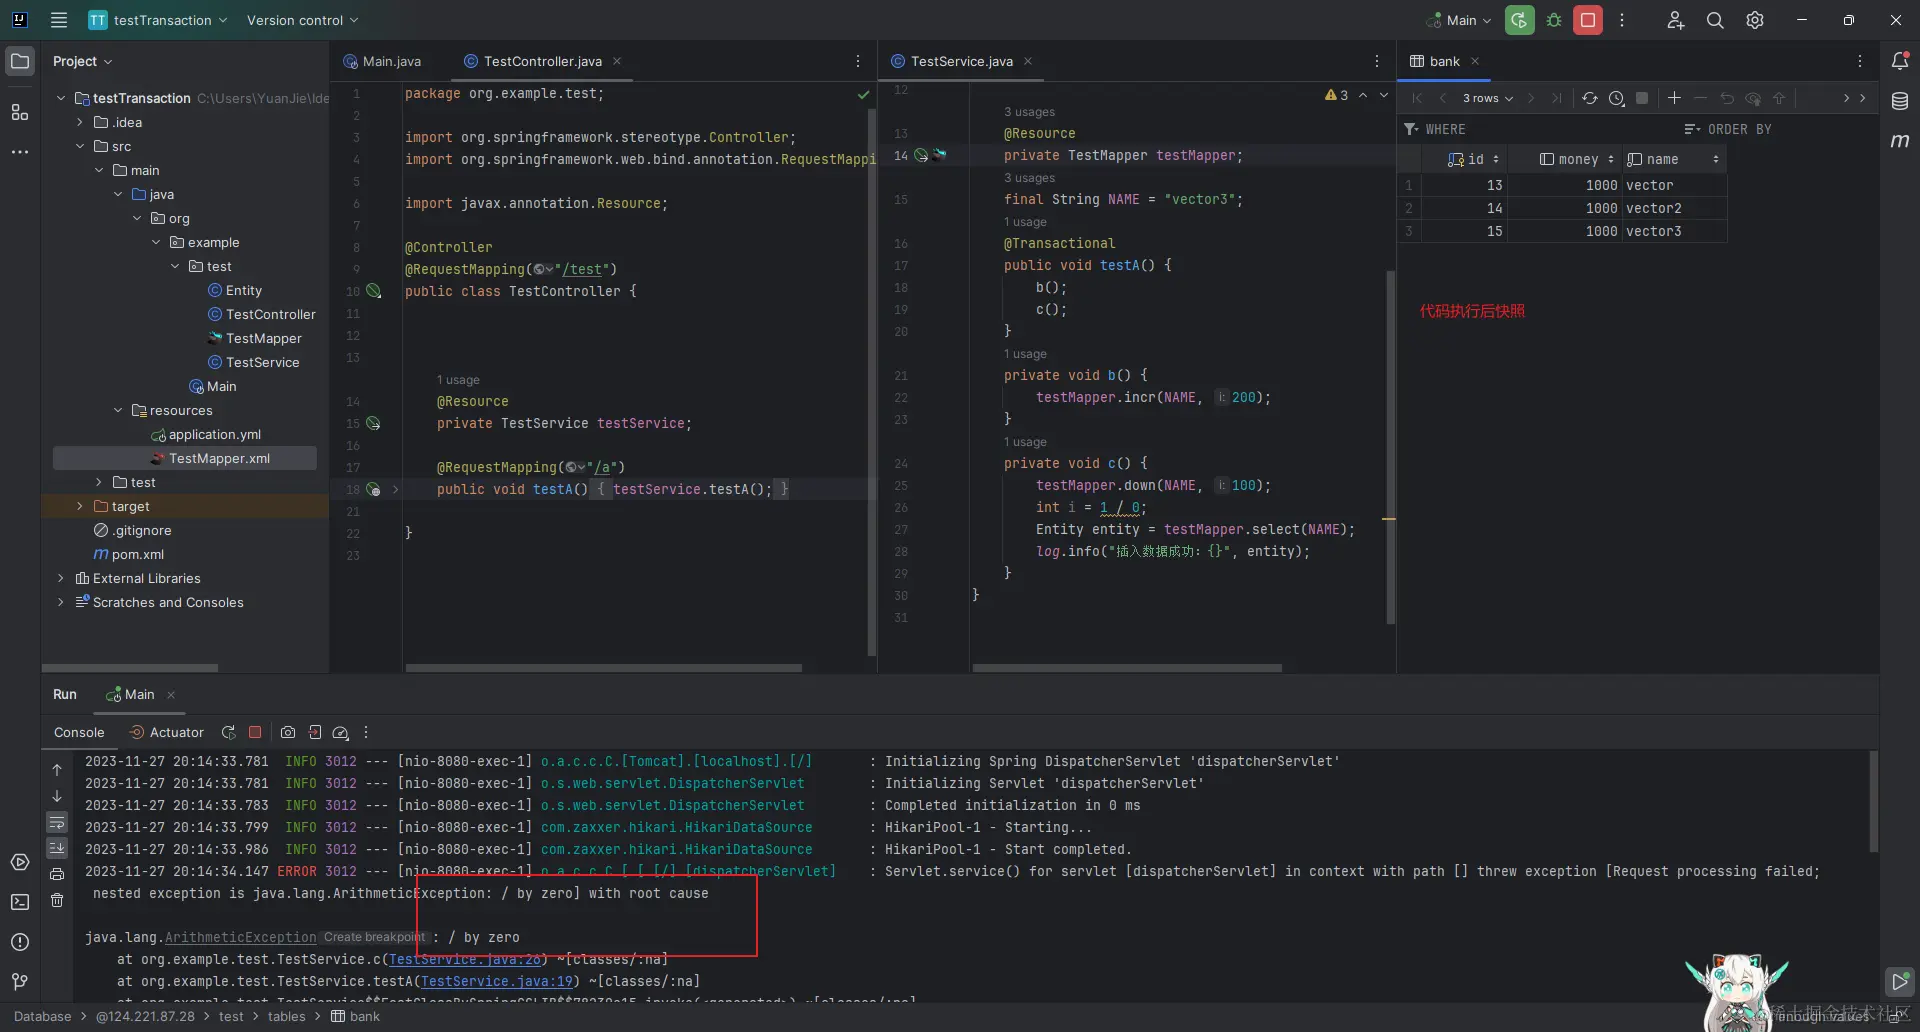The height and width of the screenshot is (1032, 1920).
Task: Open the Terminal tool window
Action: tap(20, 902)
